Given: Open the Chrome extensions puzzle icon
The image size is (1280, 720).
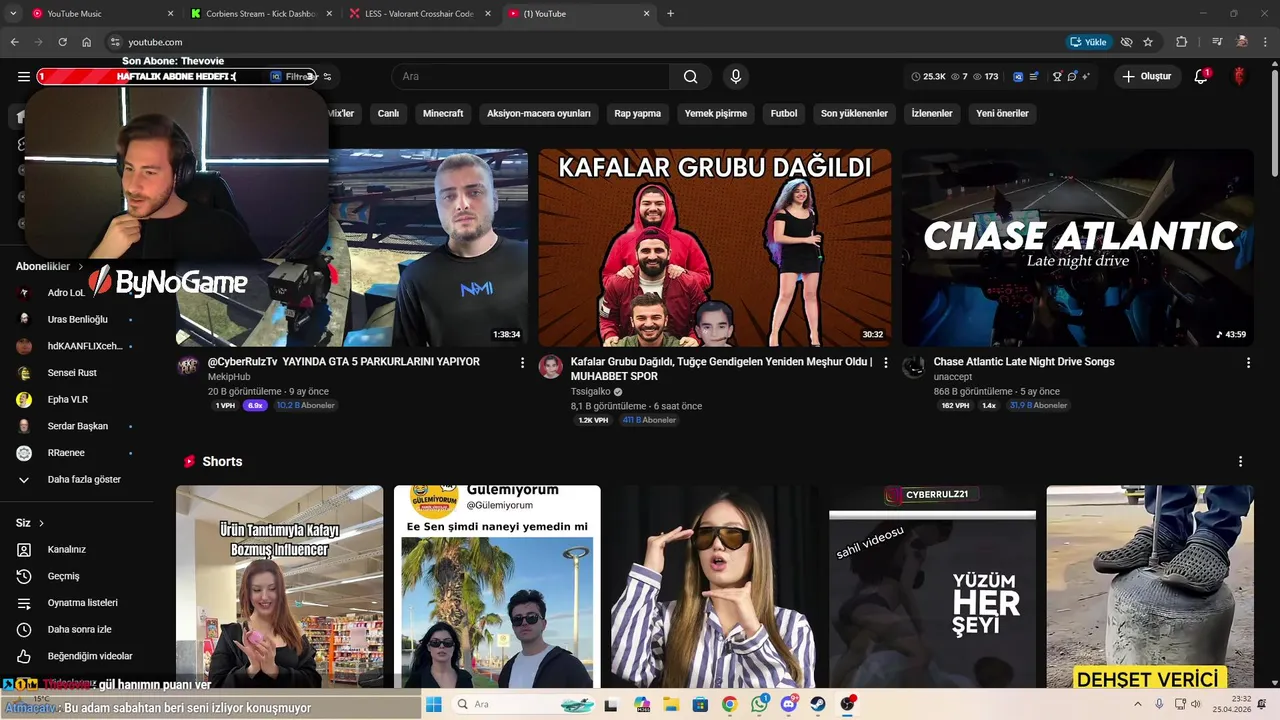Looking at the screenshot, I should click(x=1181, y=42).
